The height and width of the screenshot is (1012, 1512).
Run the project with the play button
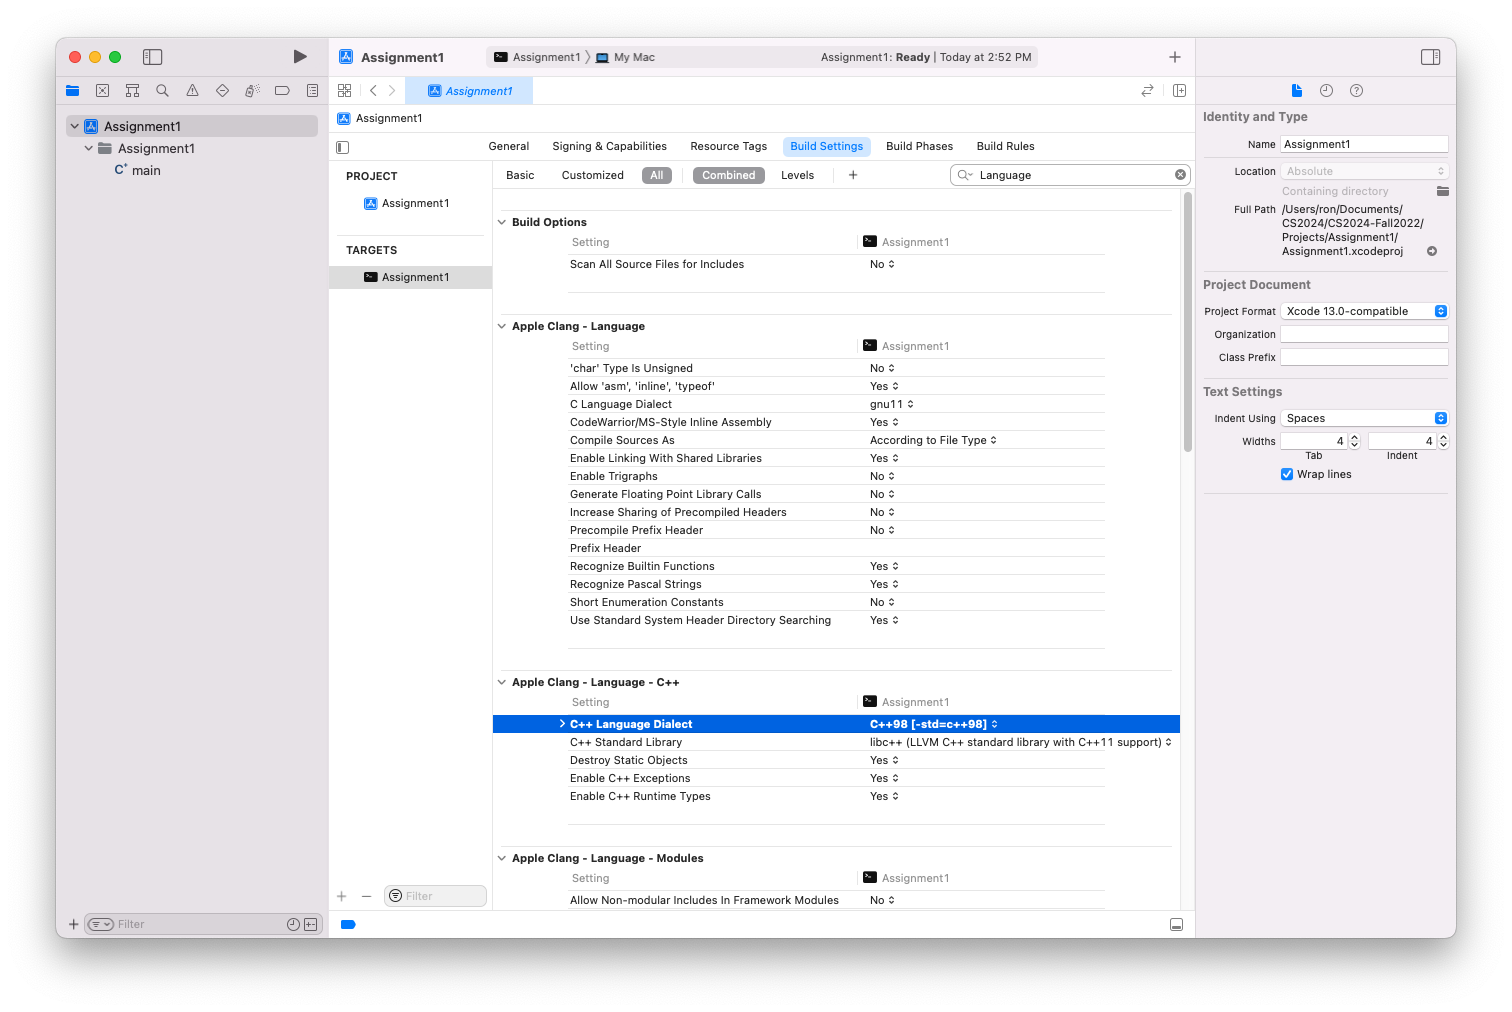299,57
